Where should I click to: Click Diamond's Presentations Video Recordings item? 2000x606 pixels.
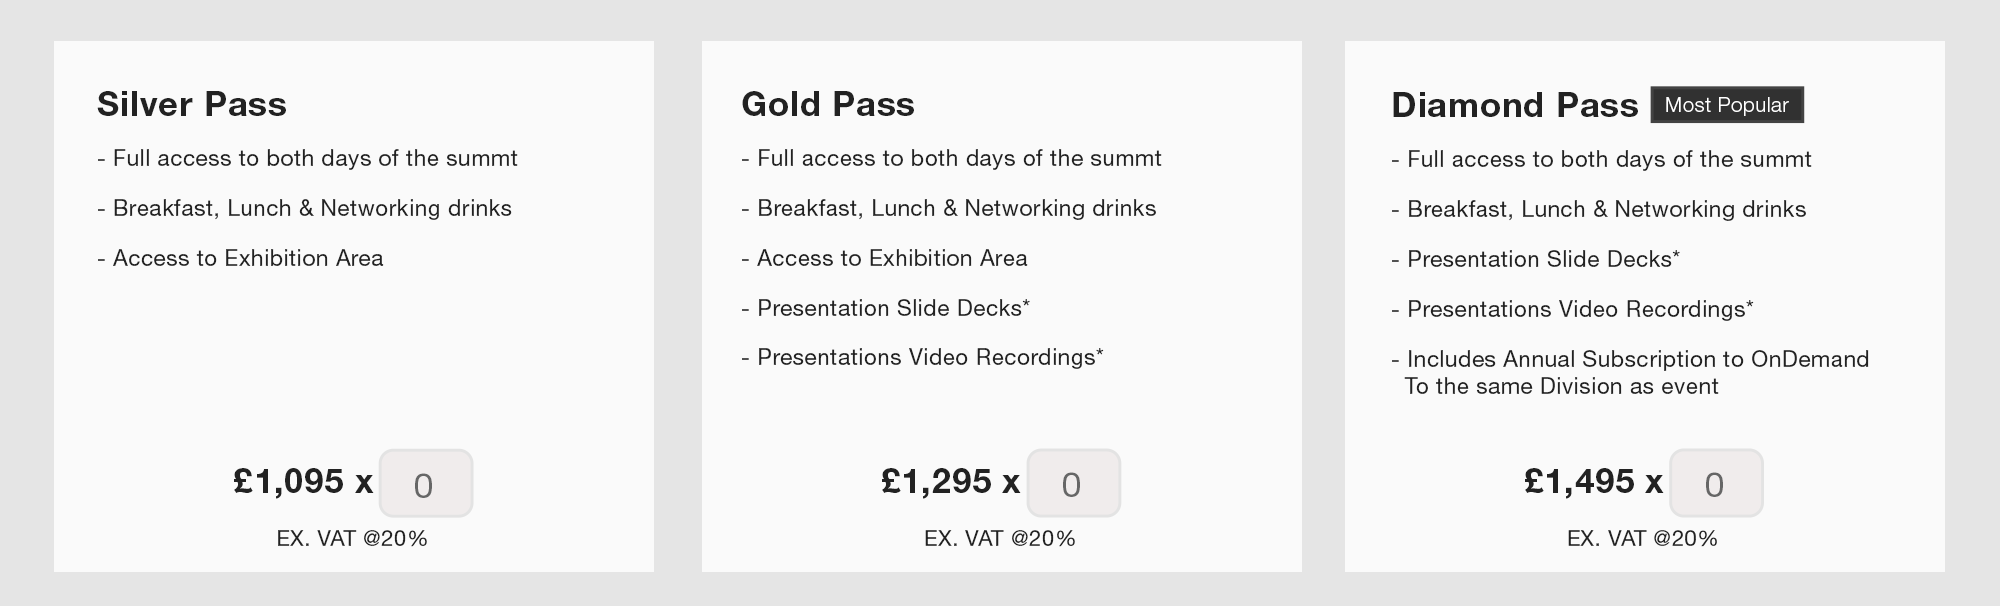pos(1572,309)
